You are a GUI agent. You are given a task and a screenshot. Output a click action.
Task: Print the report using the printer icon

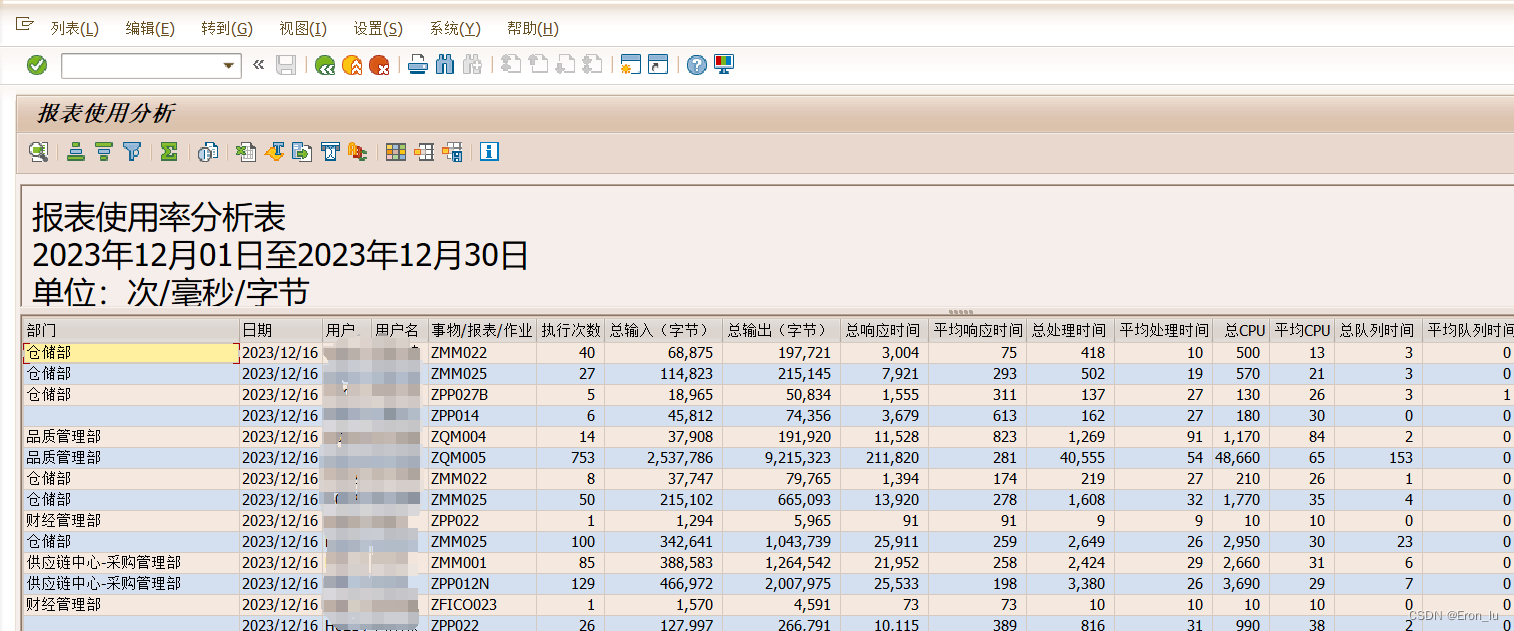[417, 64]
